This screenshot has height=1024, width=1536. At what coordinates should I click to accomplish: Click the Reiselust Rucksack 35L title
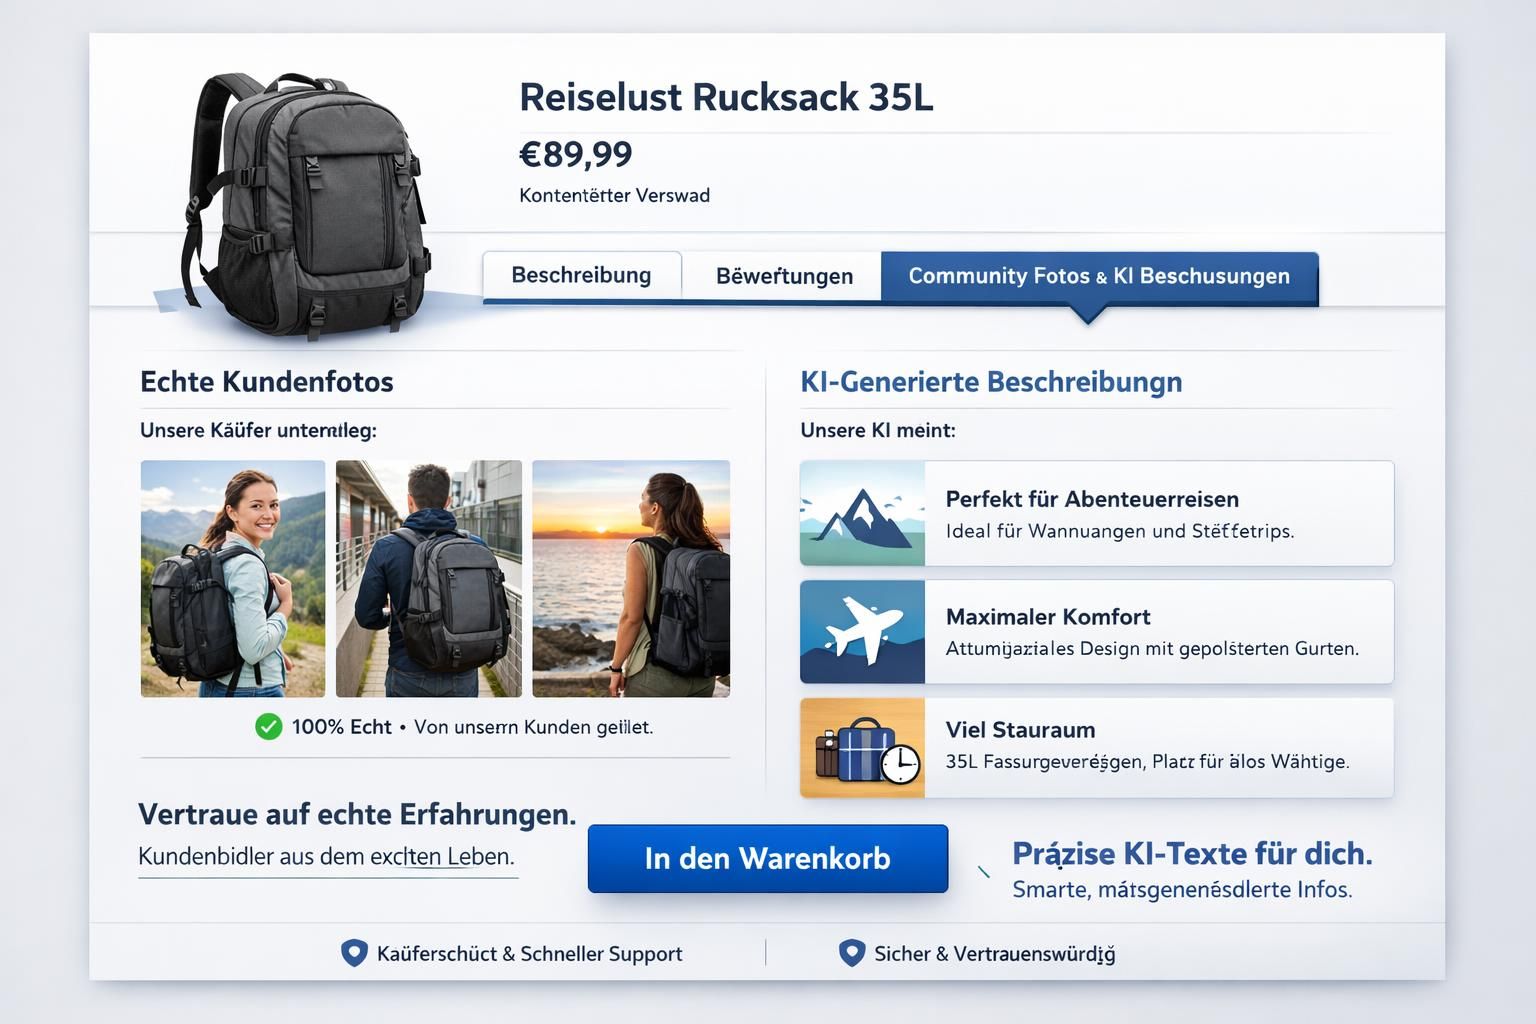tap(727, 97)
